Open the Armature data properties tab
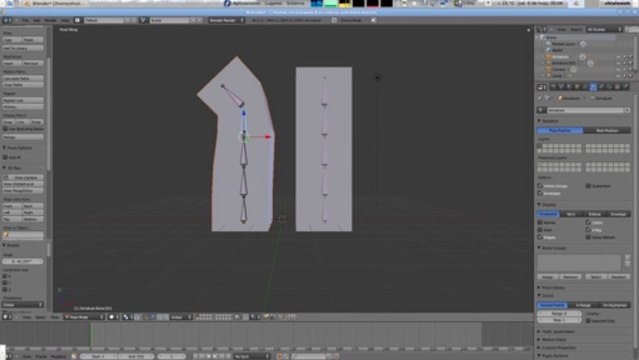This screenshot has height=360, width=639. pos(593,87)
